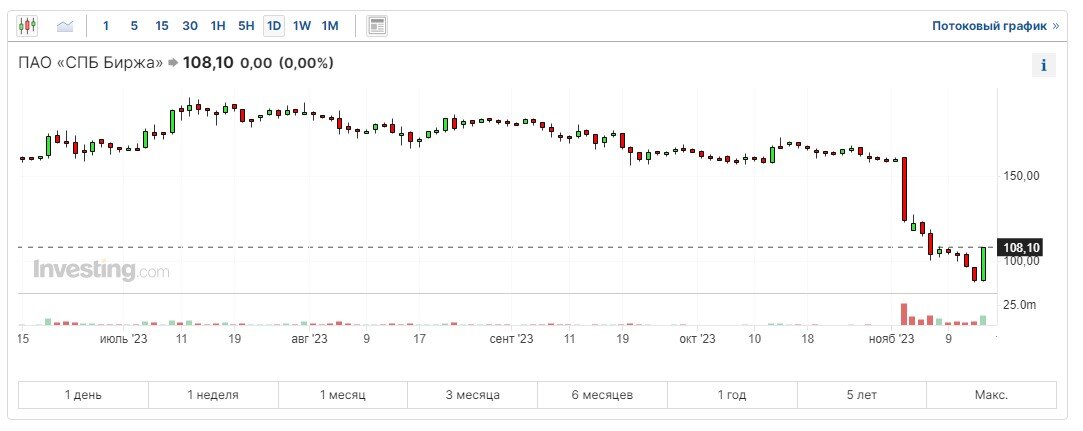1083x431 pixels.
Task: Open the news overlay icon in toolbar
Action: [x=376, y=26]
